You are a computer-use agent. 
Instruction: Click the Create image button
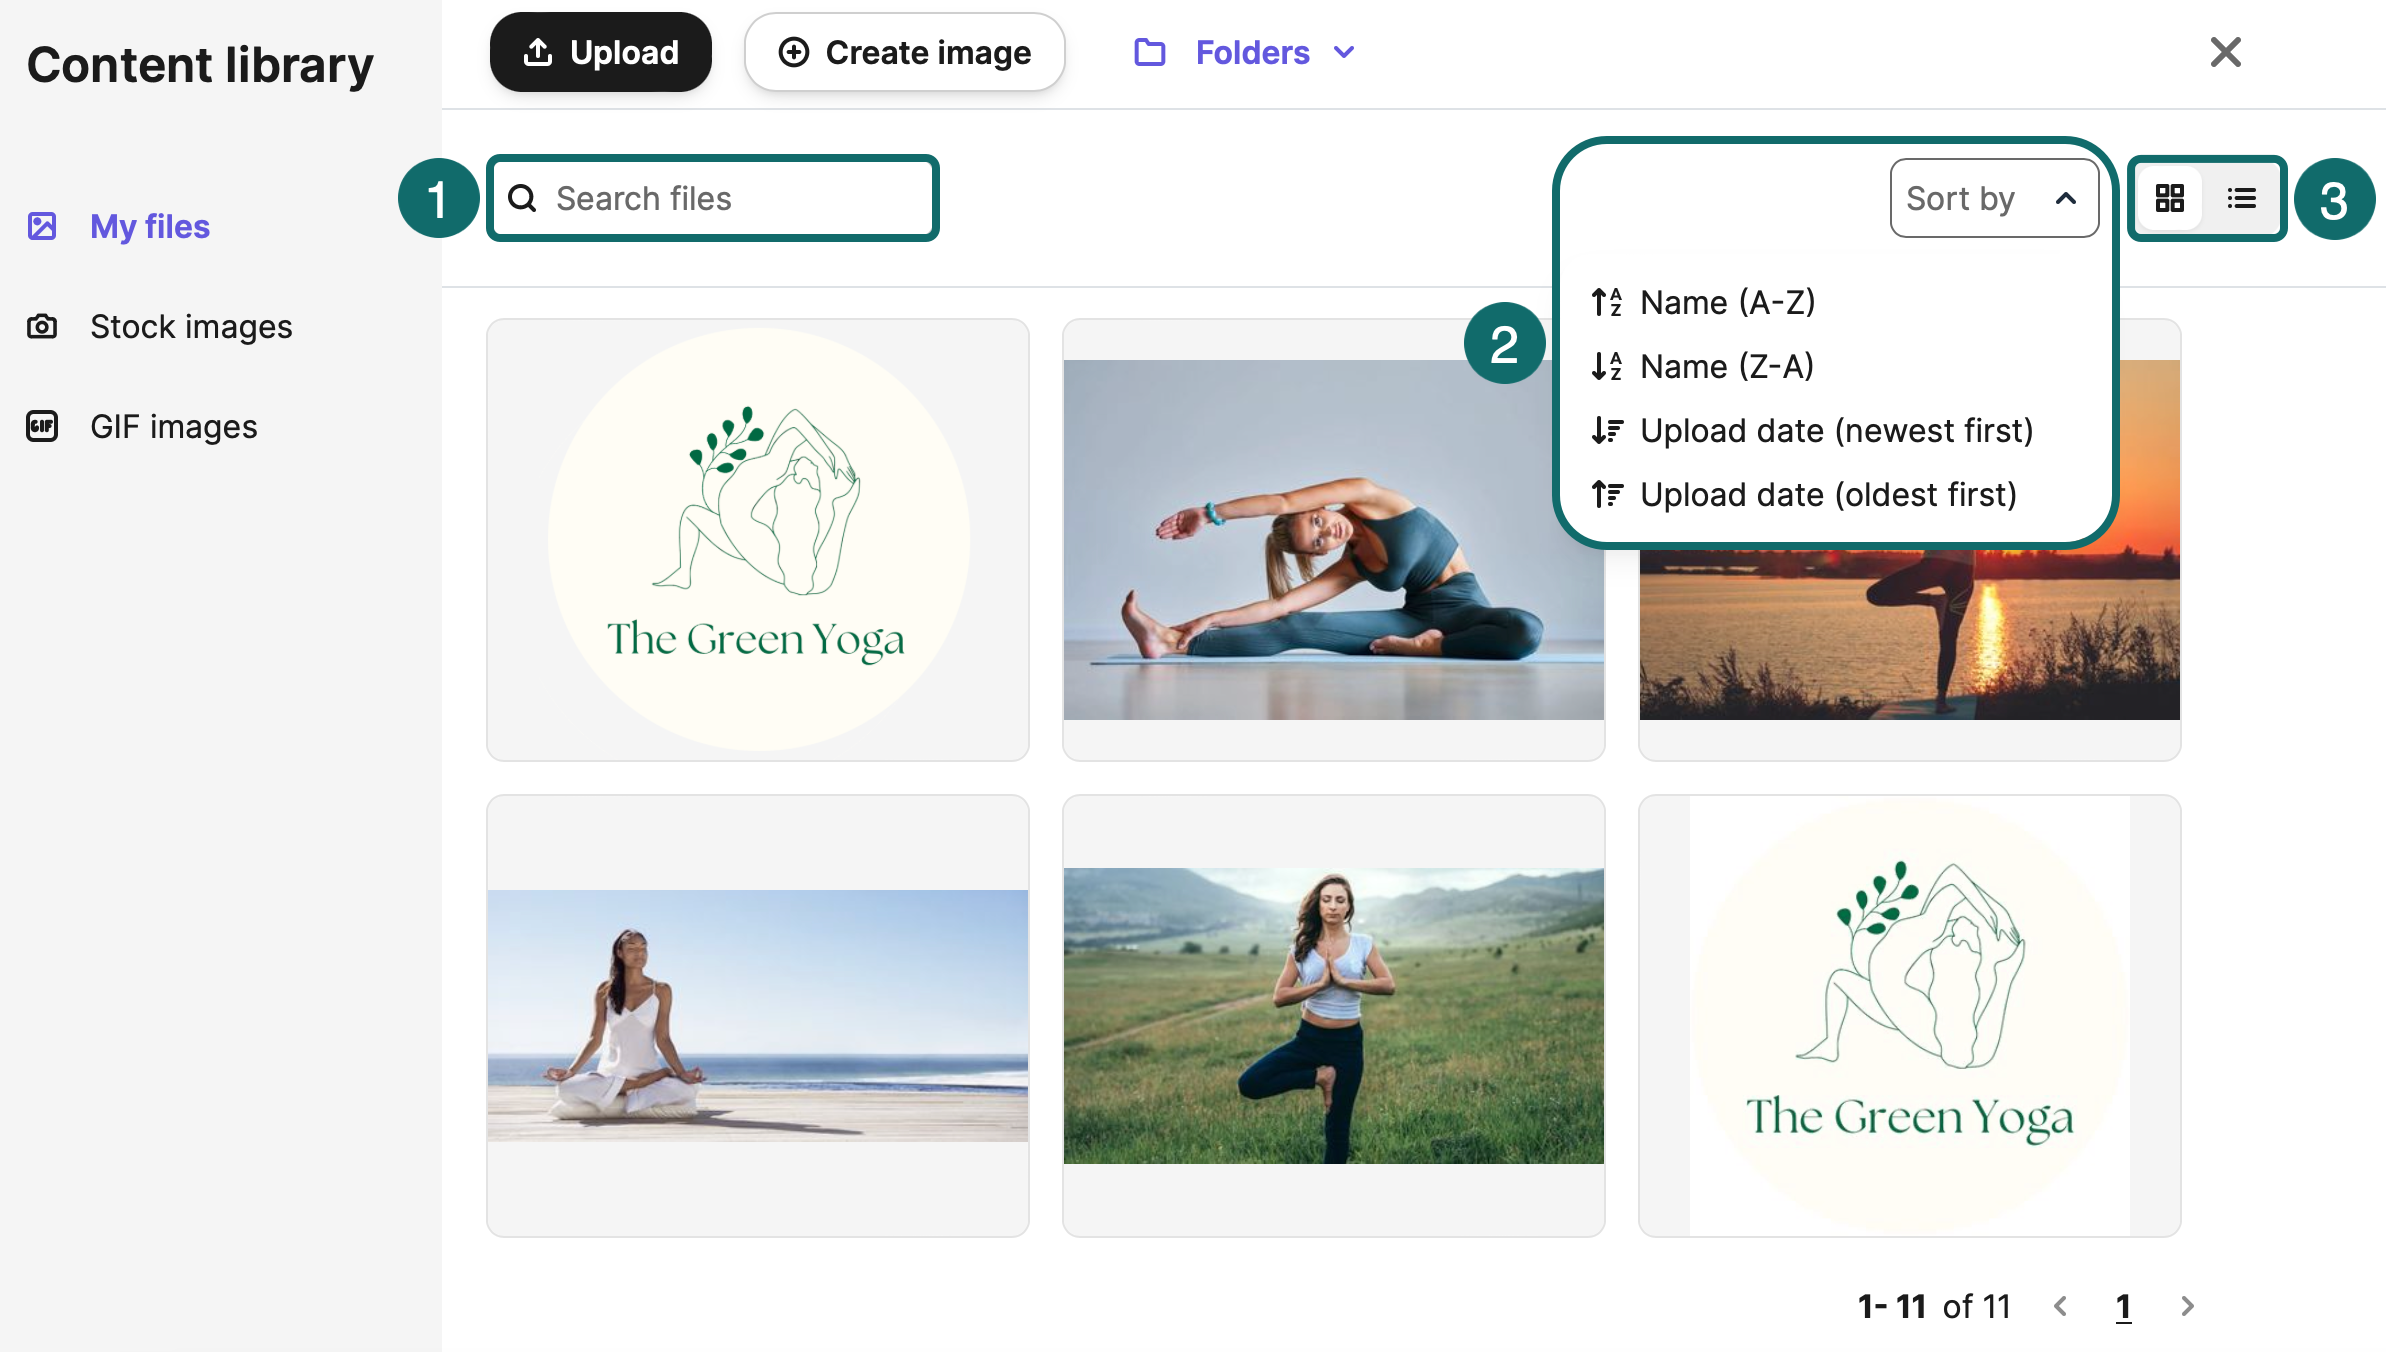click(x=904, y=52)
